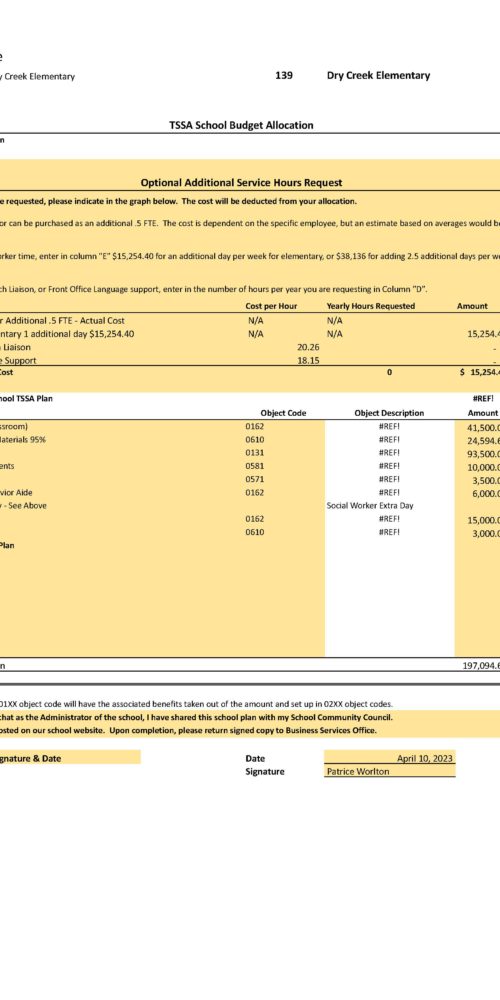500x1000 pixels.
Task: Select 'Additional .5 FTE - Actual Cost' row label
Action: 64,320
